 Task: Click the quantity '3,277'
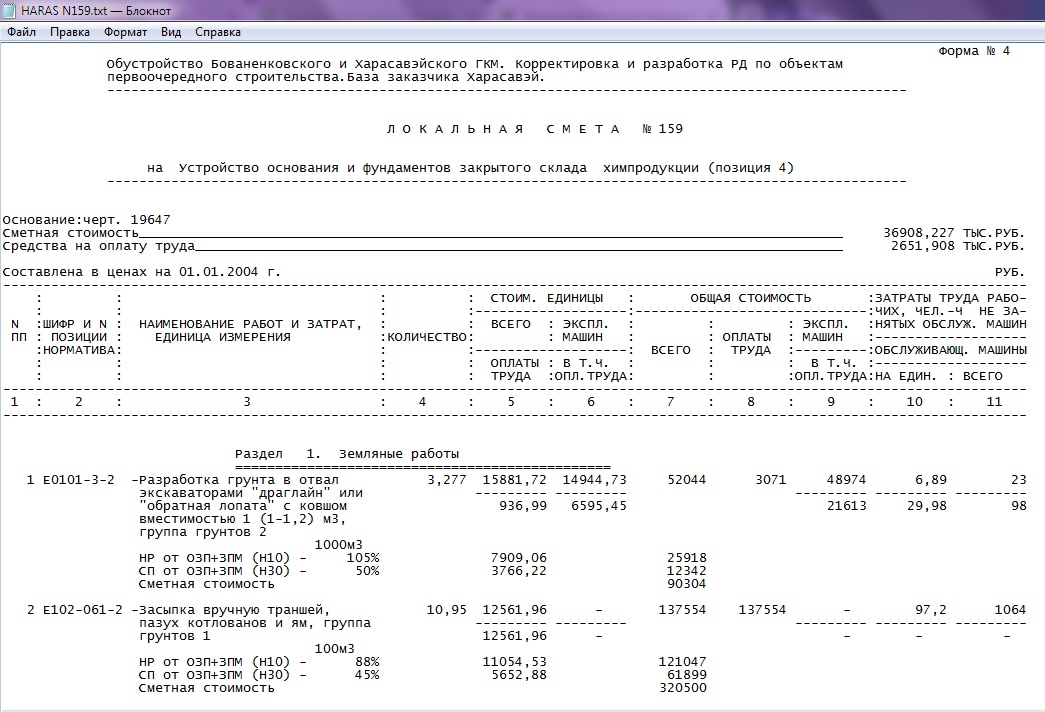[447, 480]
